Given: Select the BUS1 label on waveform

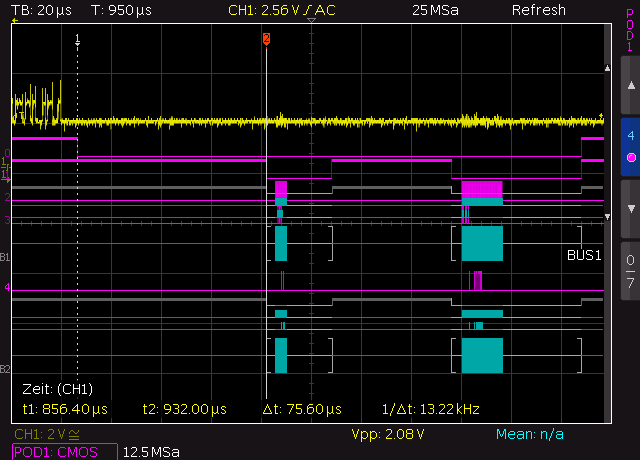Looking at the screenshot, I should tap(584, 256).
